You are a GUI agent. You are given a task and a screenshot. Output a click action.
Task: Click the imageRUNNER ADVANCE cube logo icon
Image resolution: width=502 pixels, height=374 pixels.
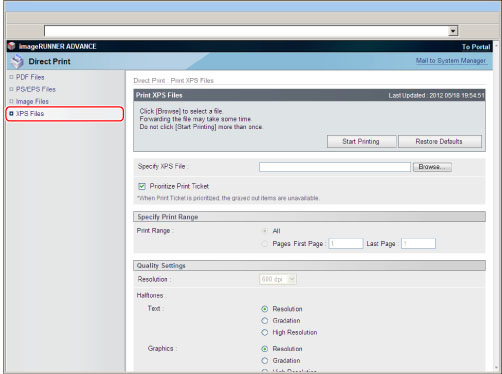point(12,46)
